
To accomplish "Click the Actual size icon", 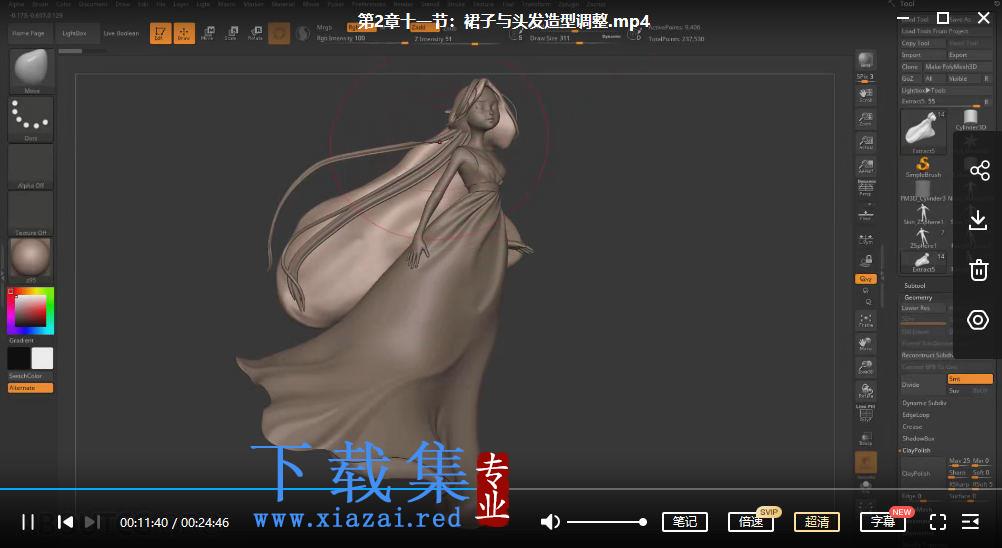I will (x=865, y=142).
